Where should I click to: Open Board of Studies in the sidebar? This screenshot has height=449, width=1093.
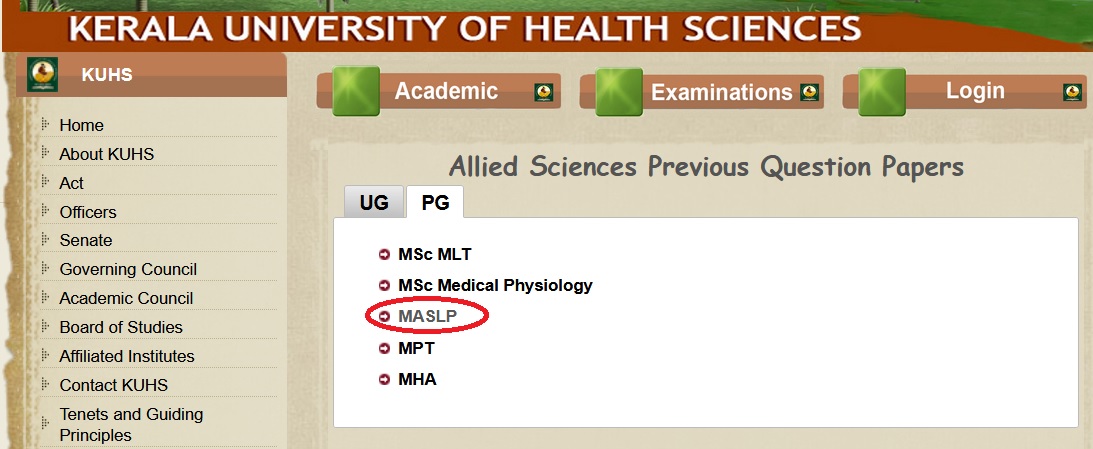click(x=121, y=327)
